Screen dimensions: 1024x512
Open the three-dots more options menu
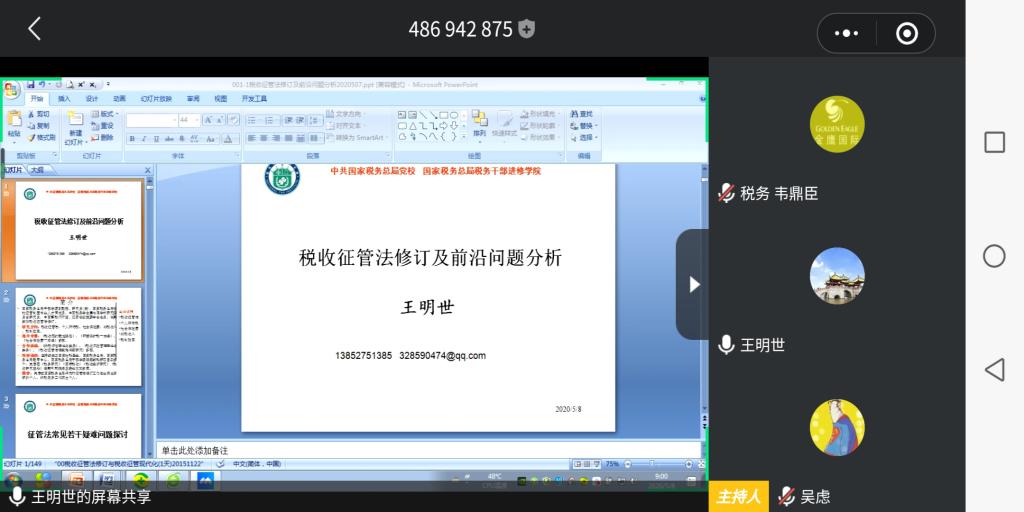[x=846, y=33]
